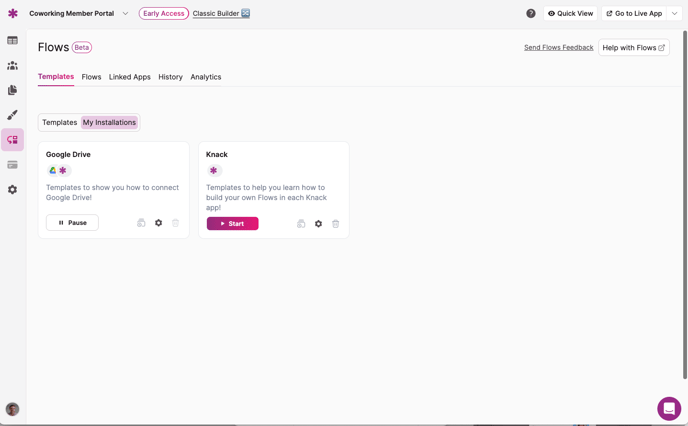The height and width of the screenshot is (426, 688).
Task: Open the Users icon in sidebar
Action: [x=12, y=65]
